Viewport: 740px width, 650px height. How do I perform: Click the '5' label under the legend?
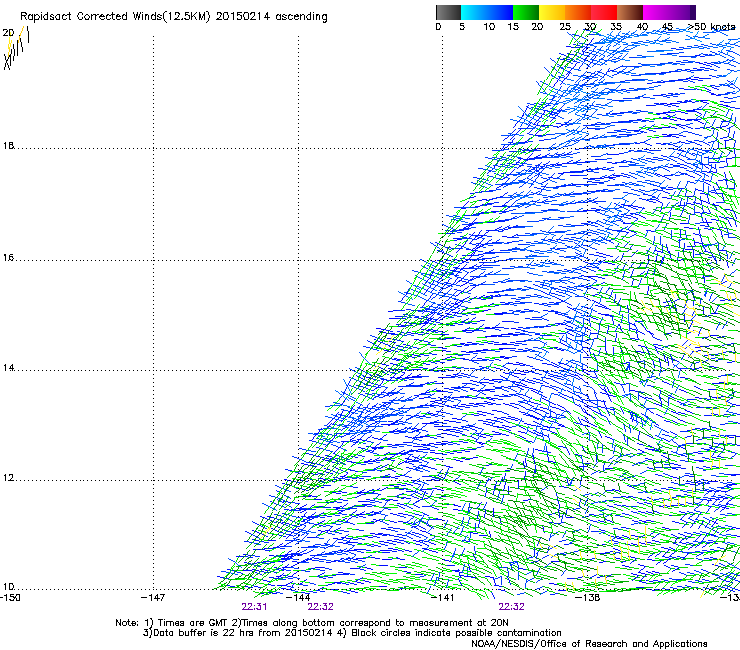[462, 27]
